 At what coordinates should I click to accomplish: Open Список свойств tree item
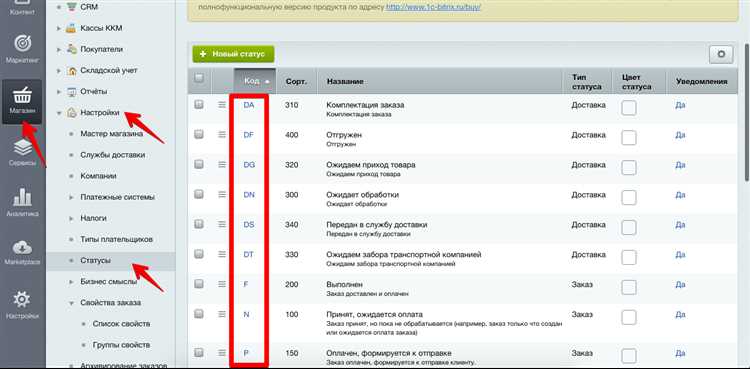tap(121, 324)
